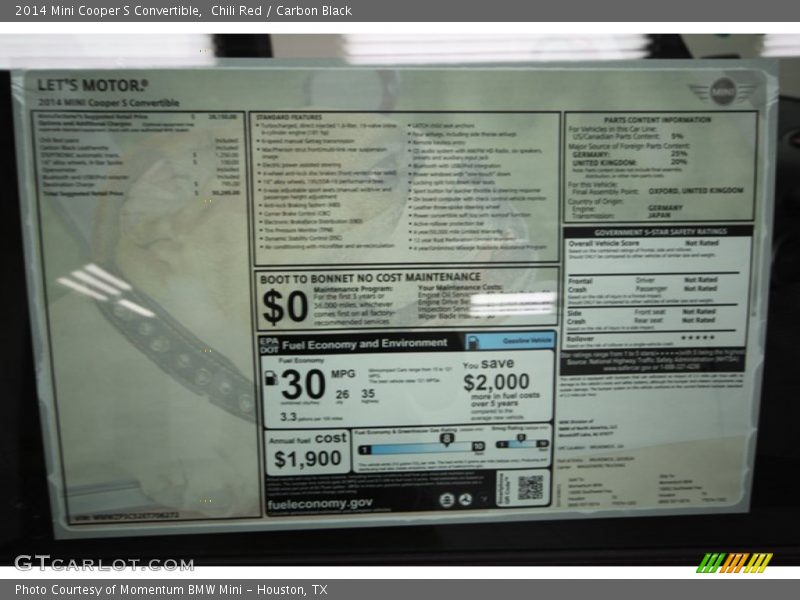Click the QR code on the fuel label

pos(530,488)
